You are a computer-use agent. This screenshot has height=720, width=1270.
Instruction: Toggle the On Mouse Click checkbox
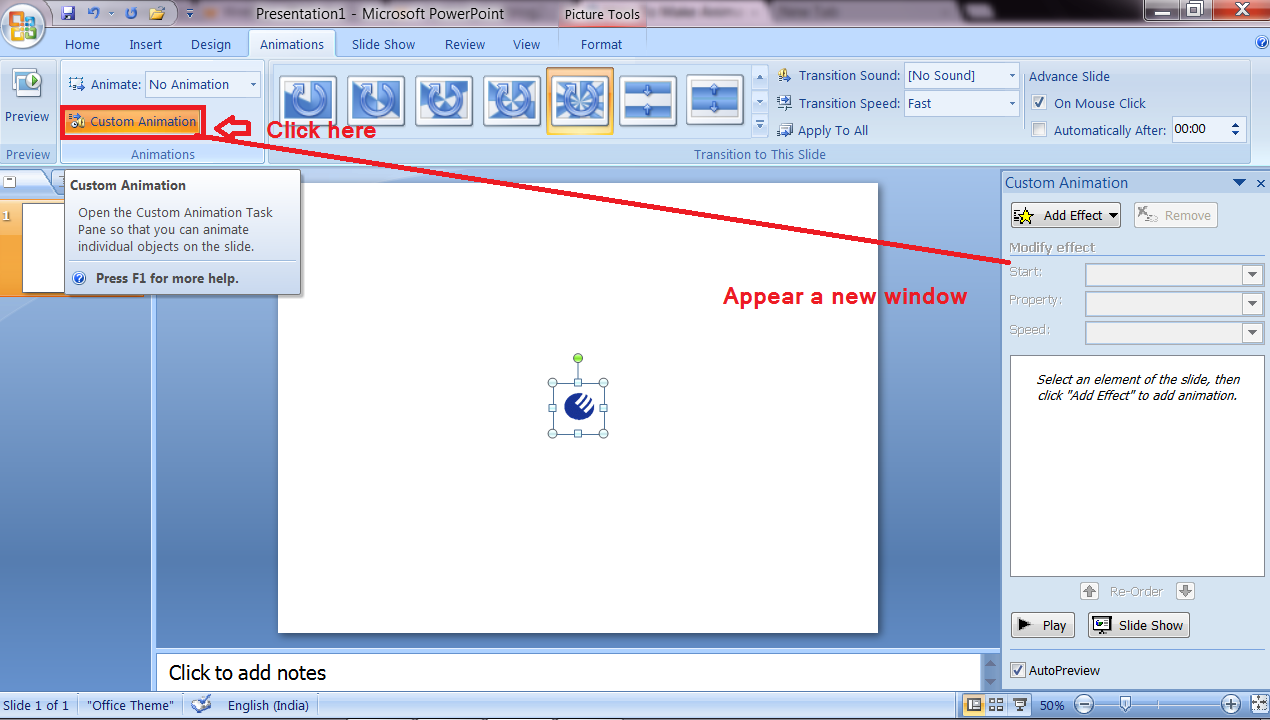[x=1039, y=103]
